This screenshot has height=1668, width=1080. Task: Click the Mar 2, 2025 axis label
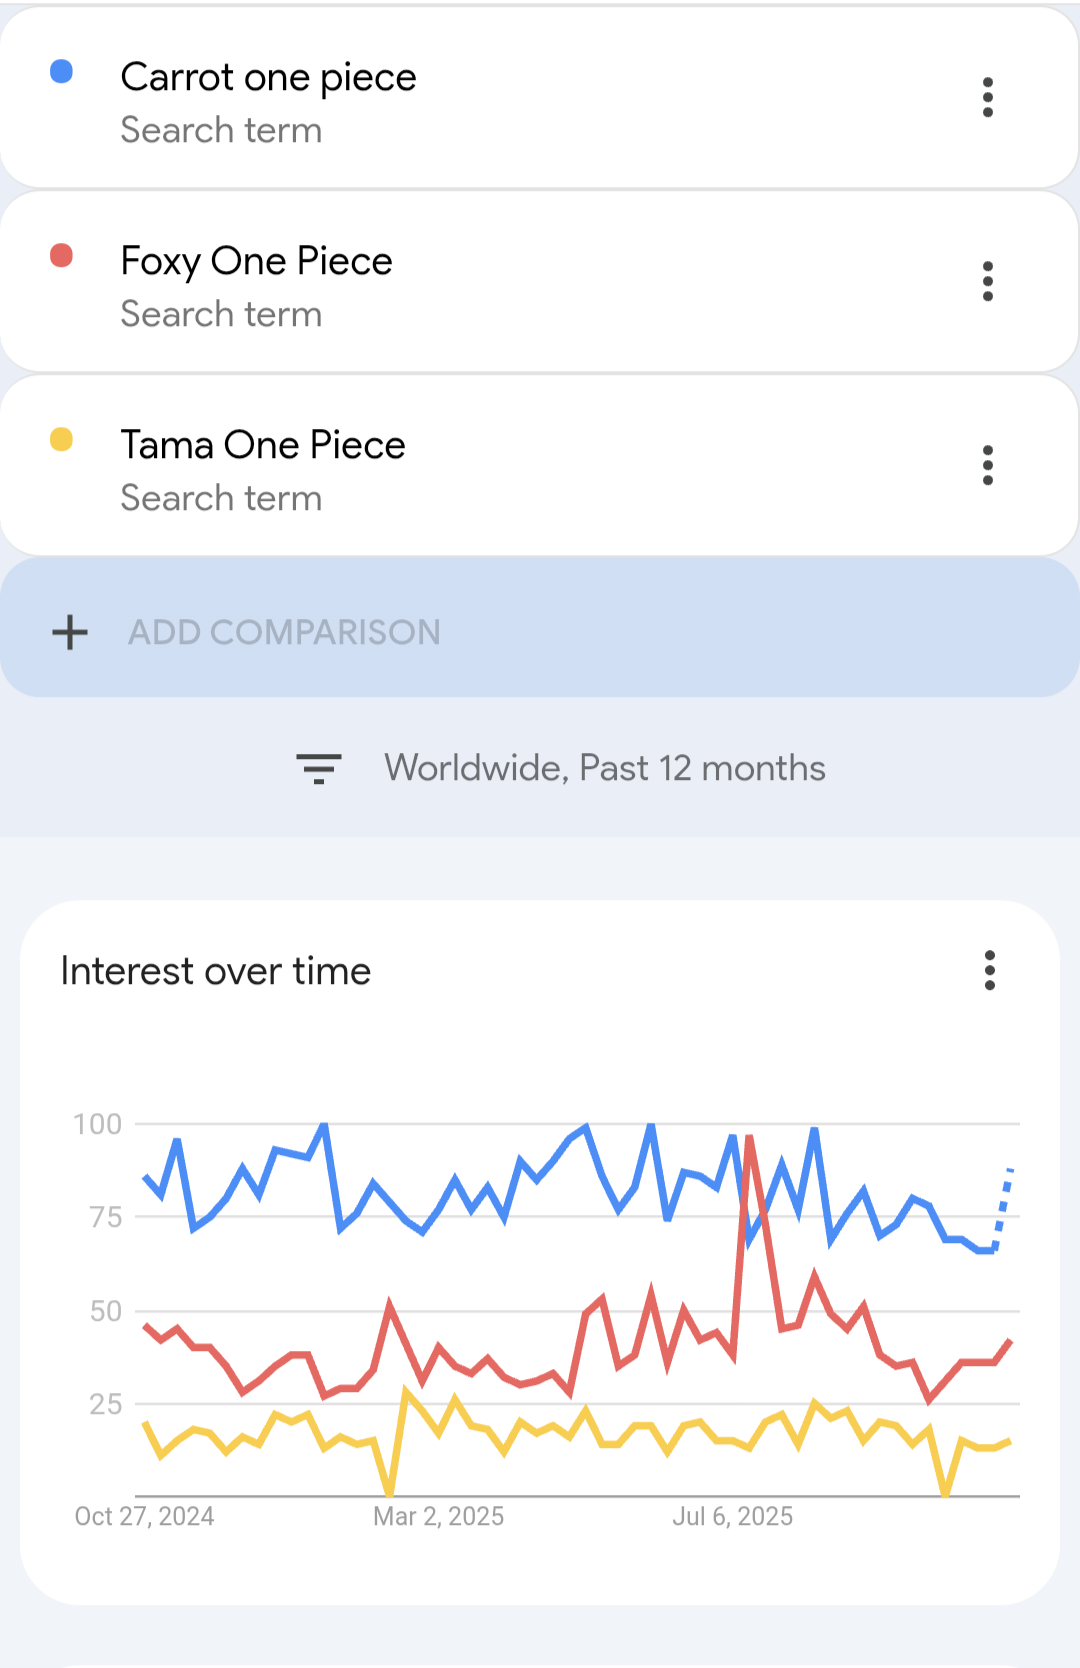click(x=438, y=1517)
